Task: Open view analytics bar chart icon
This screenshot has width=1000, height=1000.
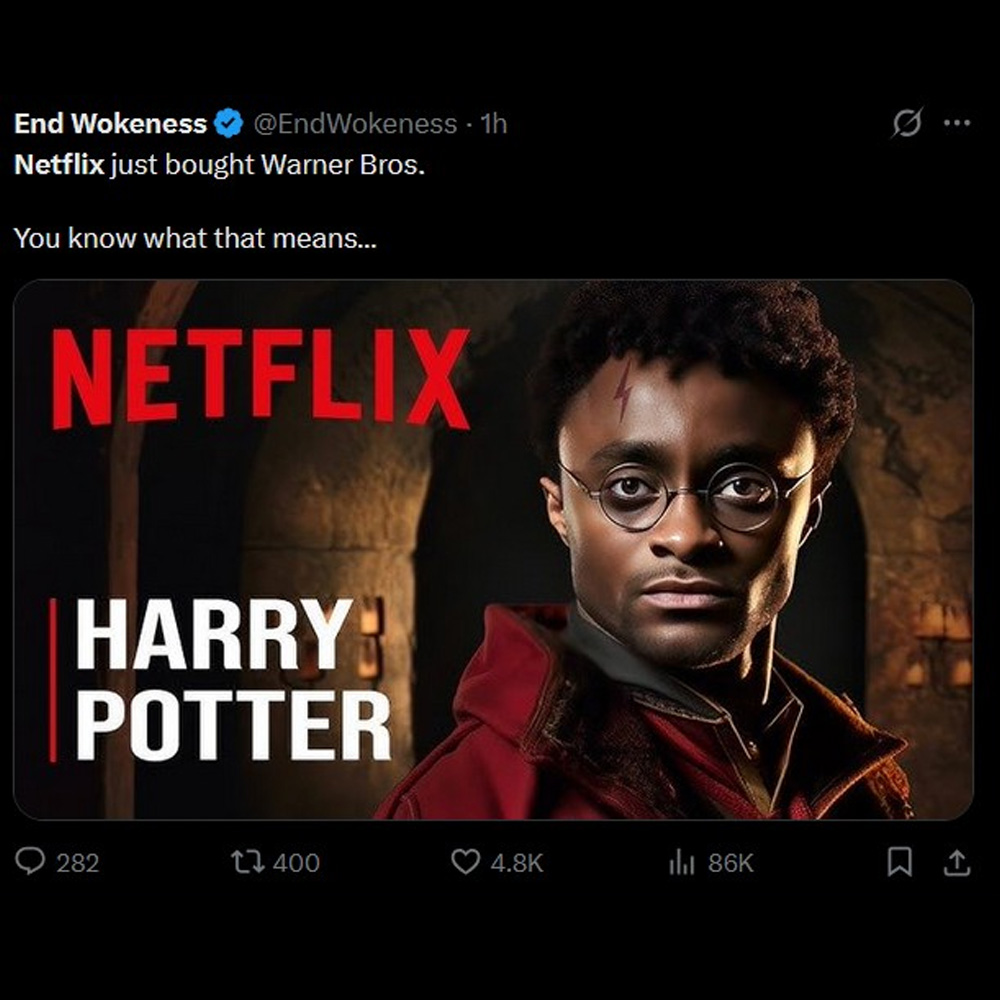Action: click(x=682, y=861)
